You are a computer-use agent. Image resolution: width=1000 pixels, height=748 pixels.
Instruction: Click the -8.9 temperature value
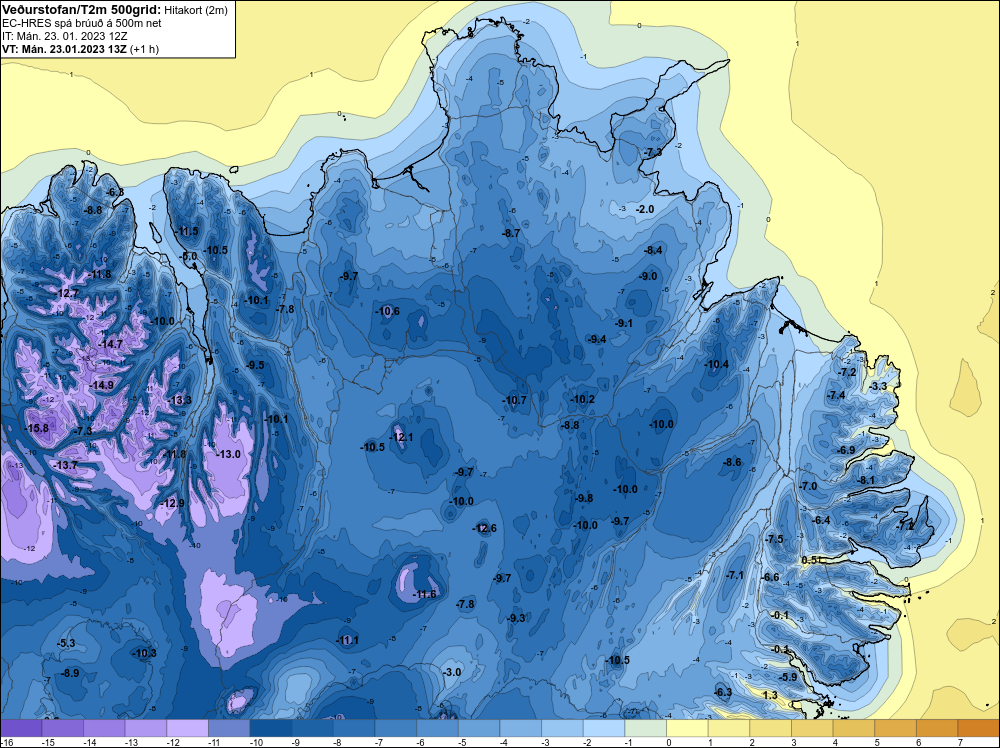click(x=70, y=673)
